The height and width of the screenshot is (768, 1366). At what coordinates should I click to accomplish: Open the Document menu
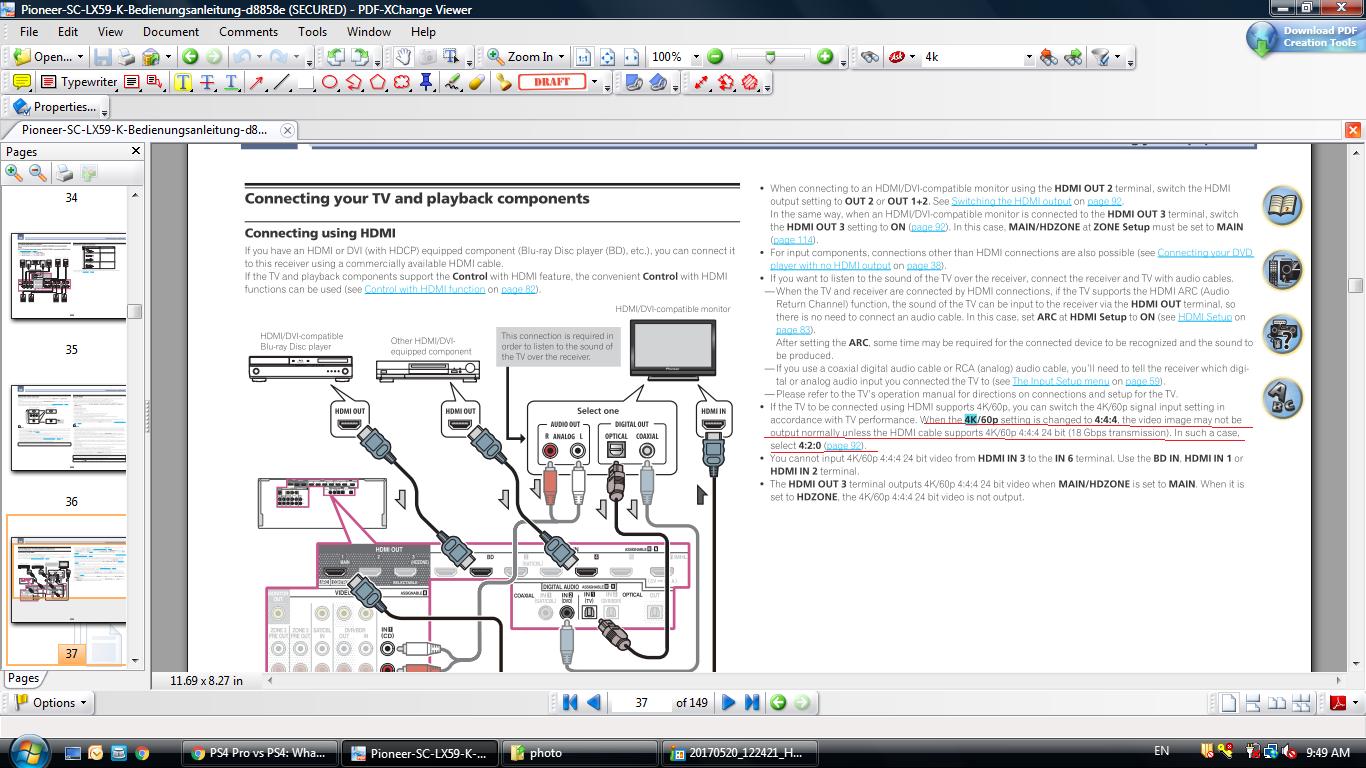pos(171,31)
